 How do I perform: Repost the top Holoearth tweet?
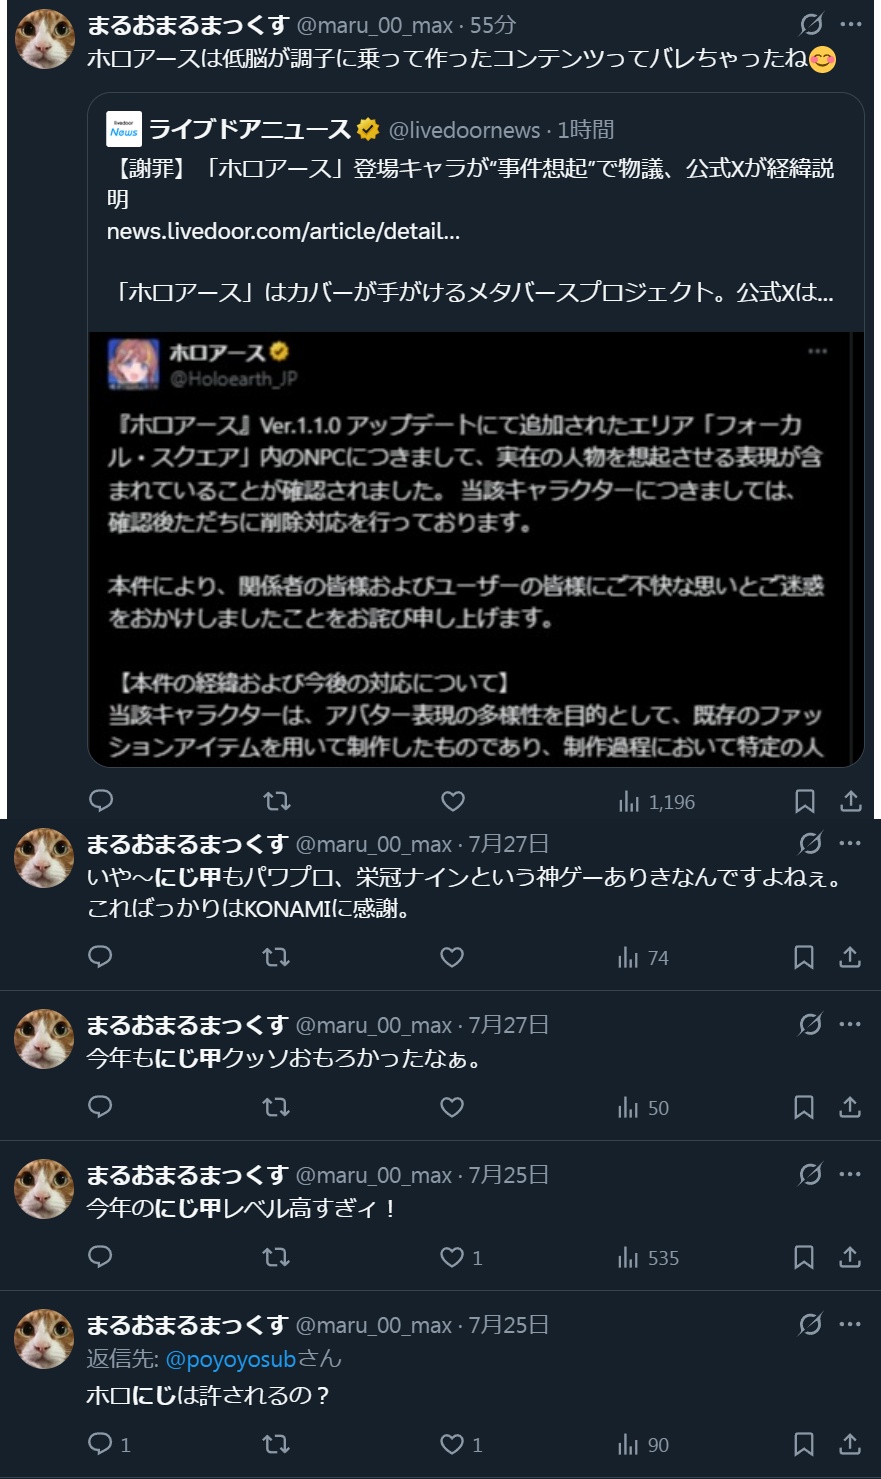pos(276,801)
